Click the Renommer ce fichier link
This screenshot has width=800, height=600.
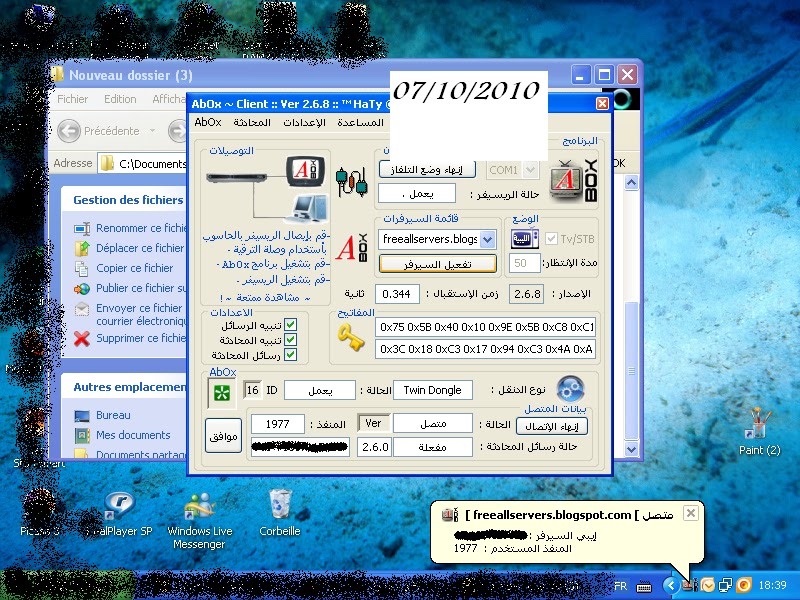pos(141,228)
